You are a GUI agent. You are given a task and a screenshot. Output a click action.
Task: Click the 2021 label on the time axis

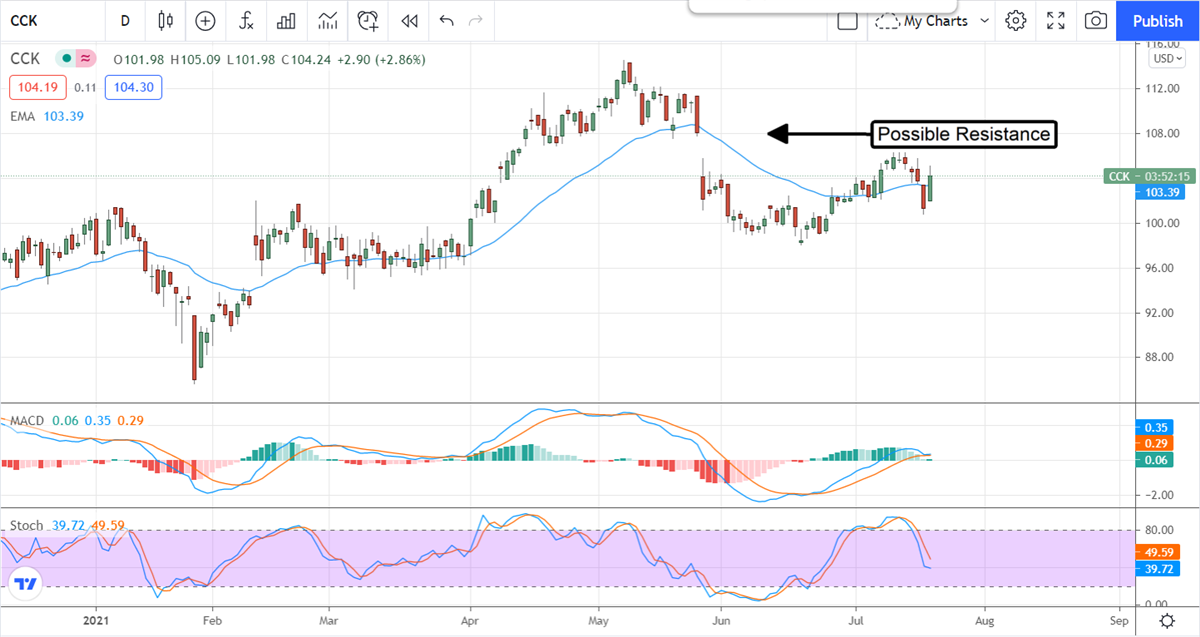[x=96, y=620]
